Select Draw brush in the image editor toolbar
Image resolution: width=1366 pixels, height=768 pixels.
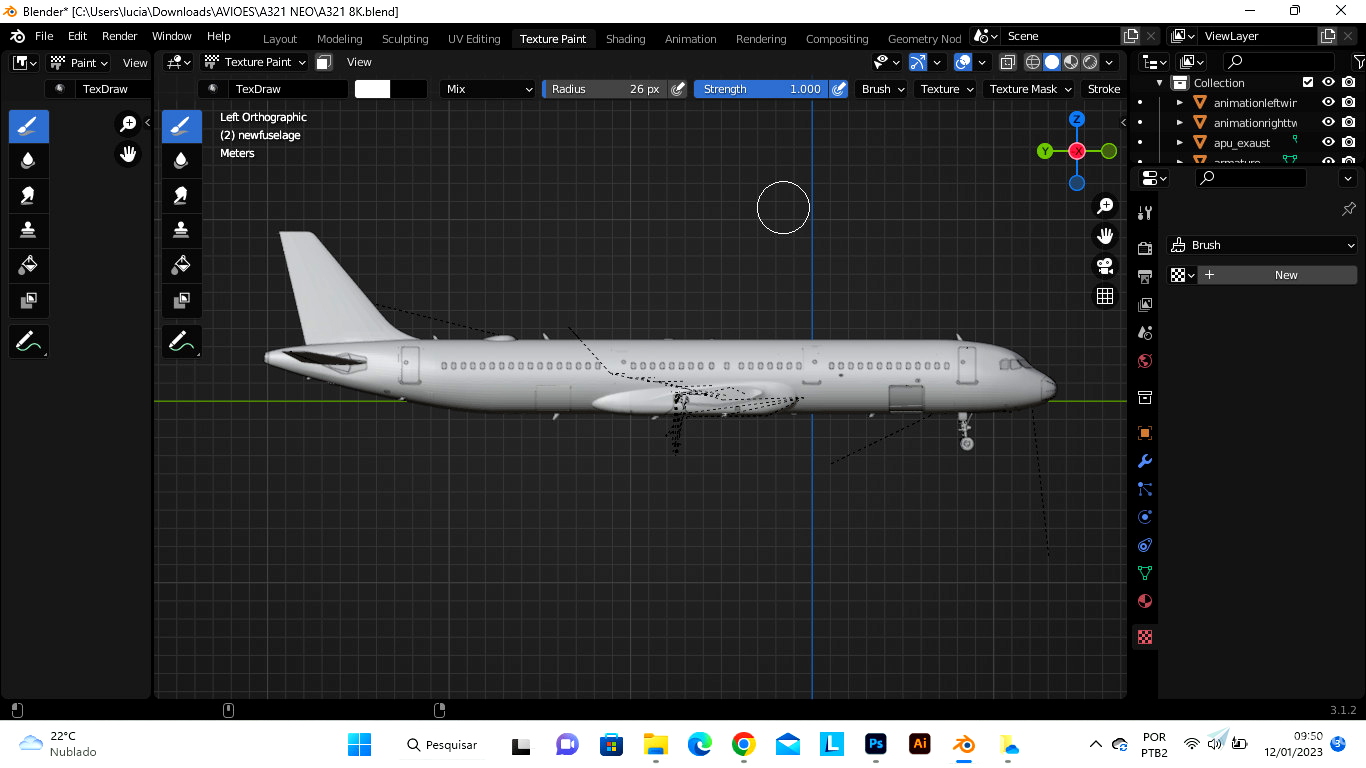(x=28, y=127)
